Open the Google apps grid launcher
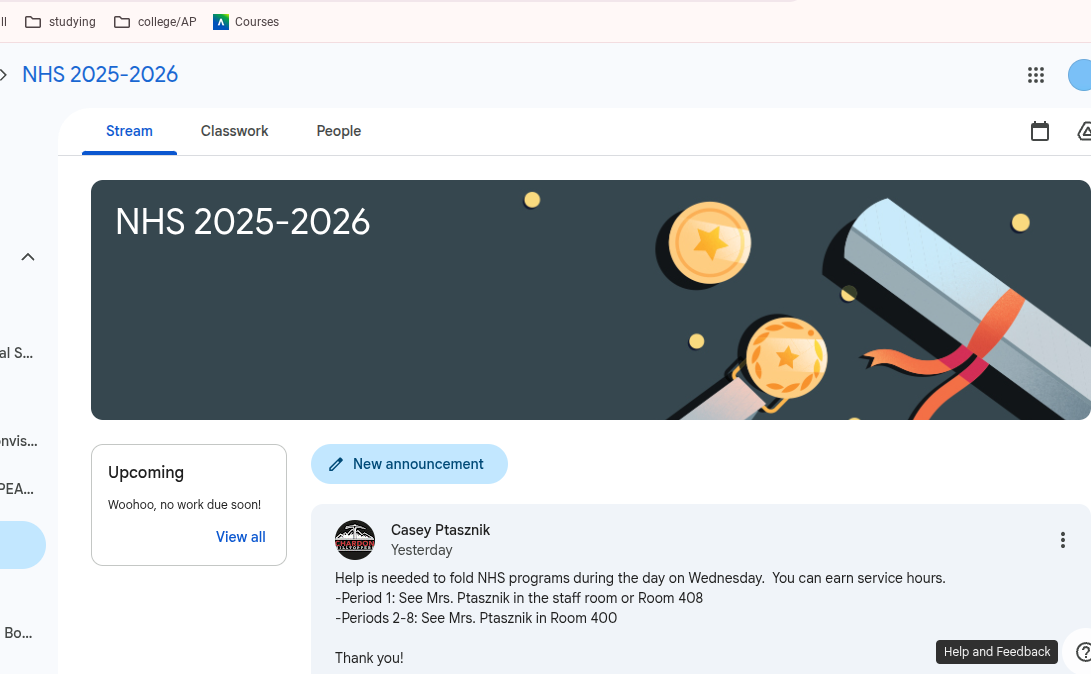The width and height of the screenshot is (1091, 674). (x=1035, y=75)
